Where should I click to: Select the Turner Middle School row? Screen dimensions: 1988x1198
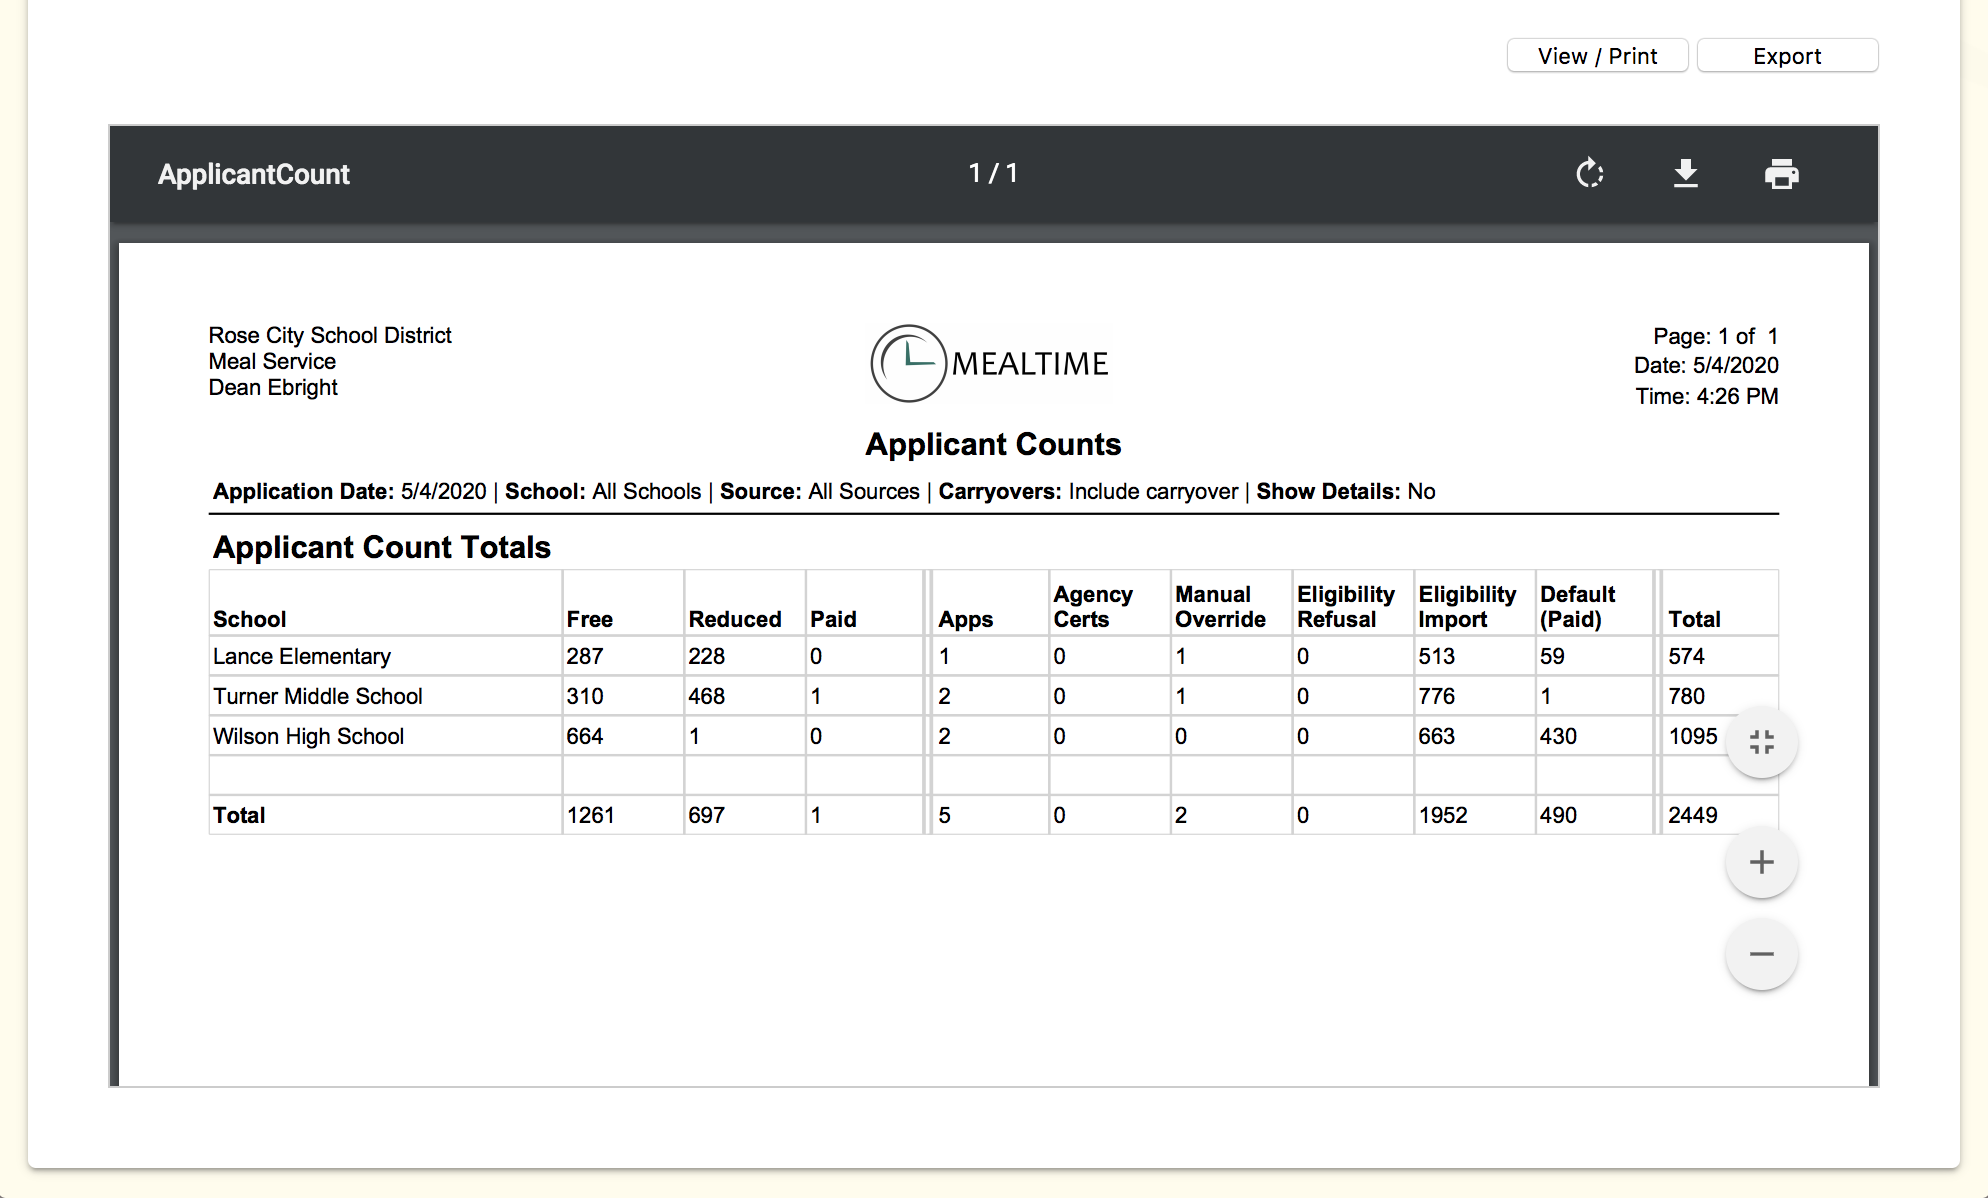click(318, 696)
